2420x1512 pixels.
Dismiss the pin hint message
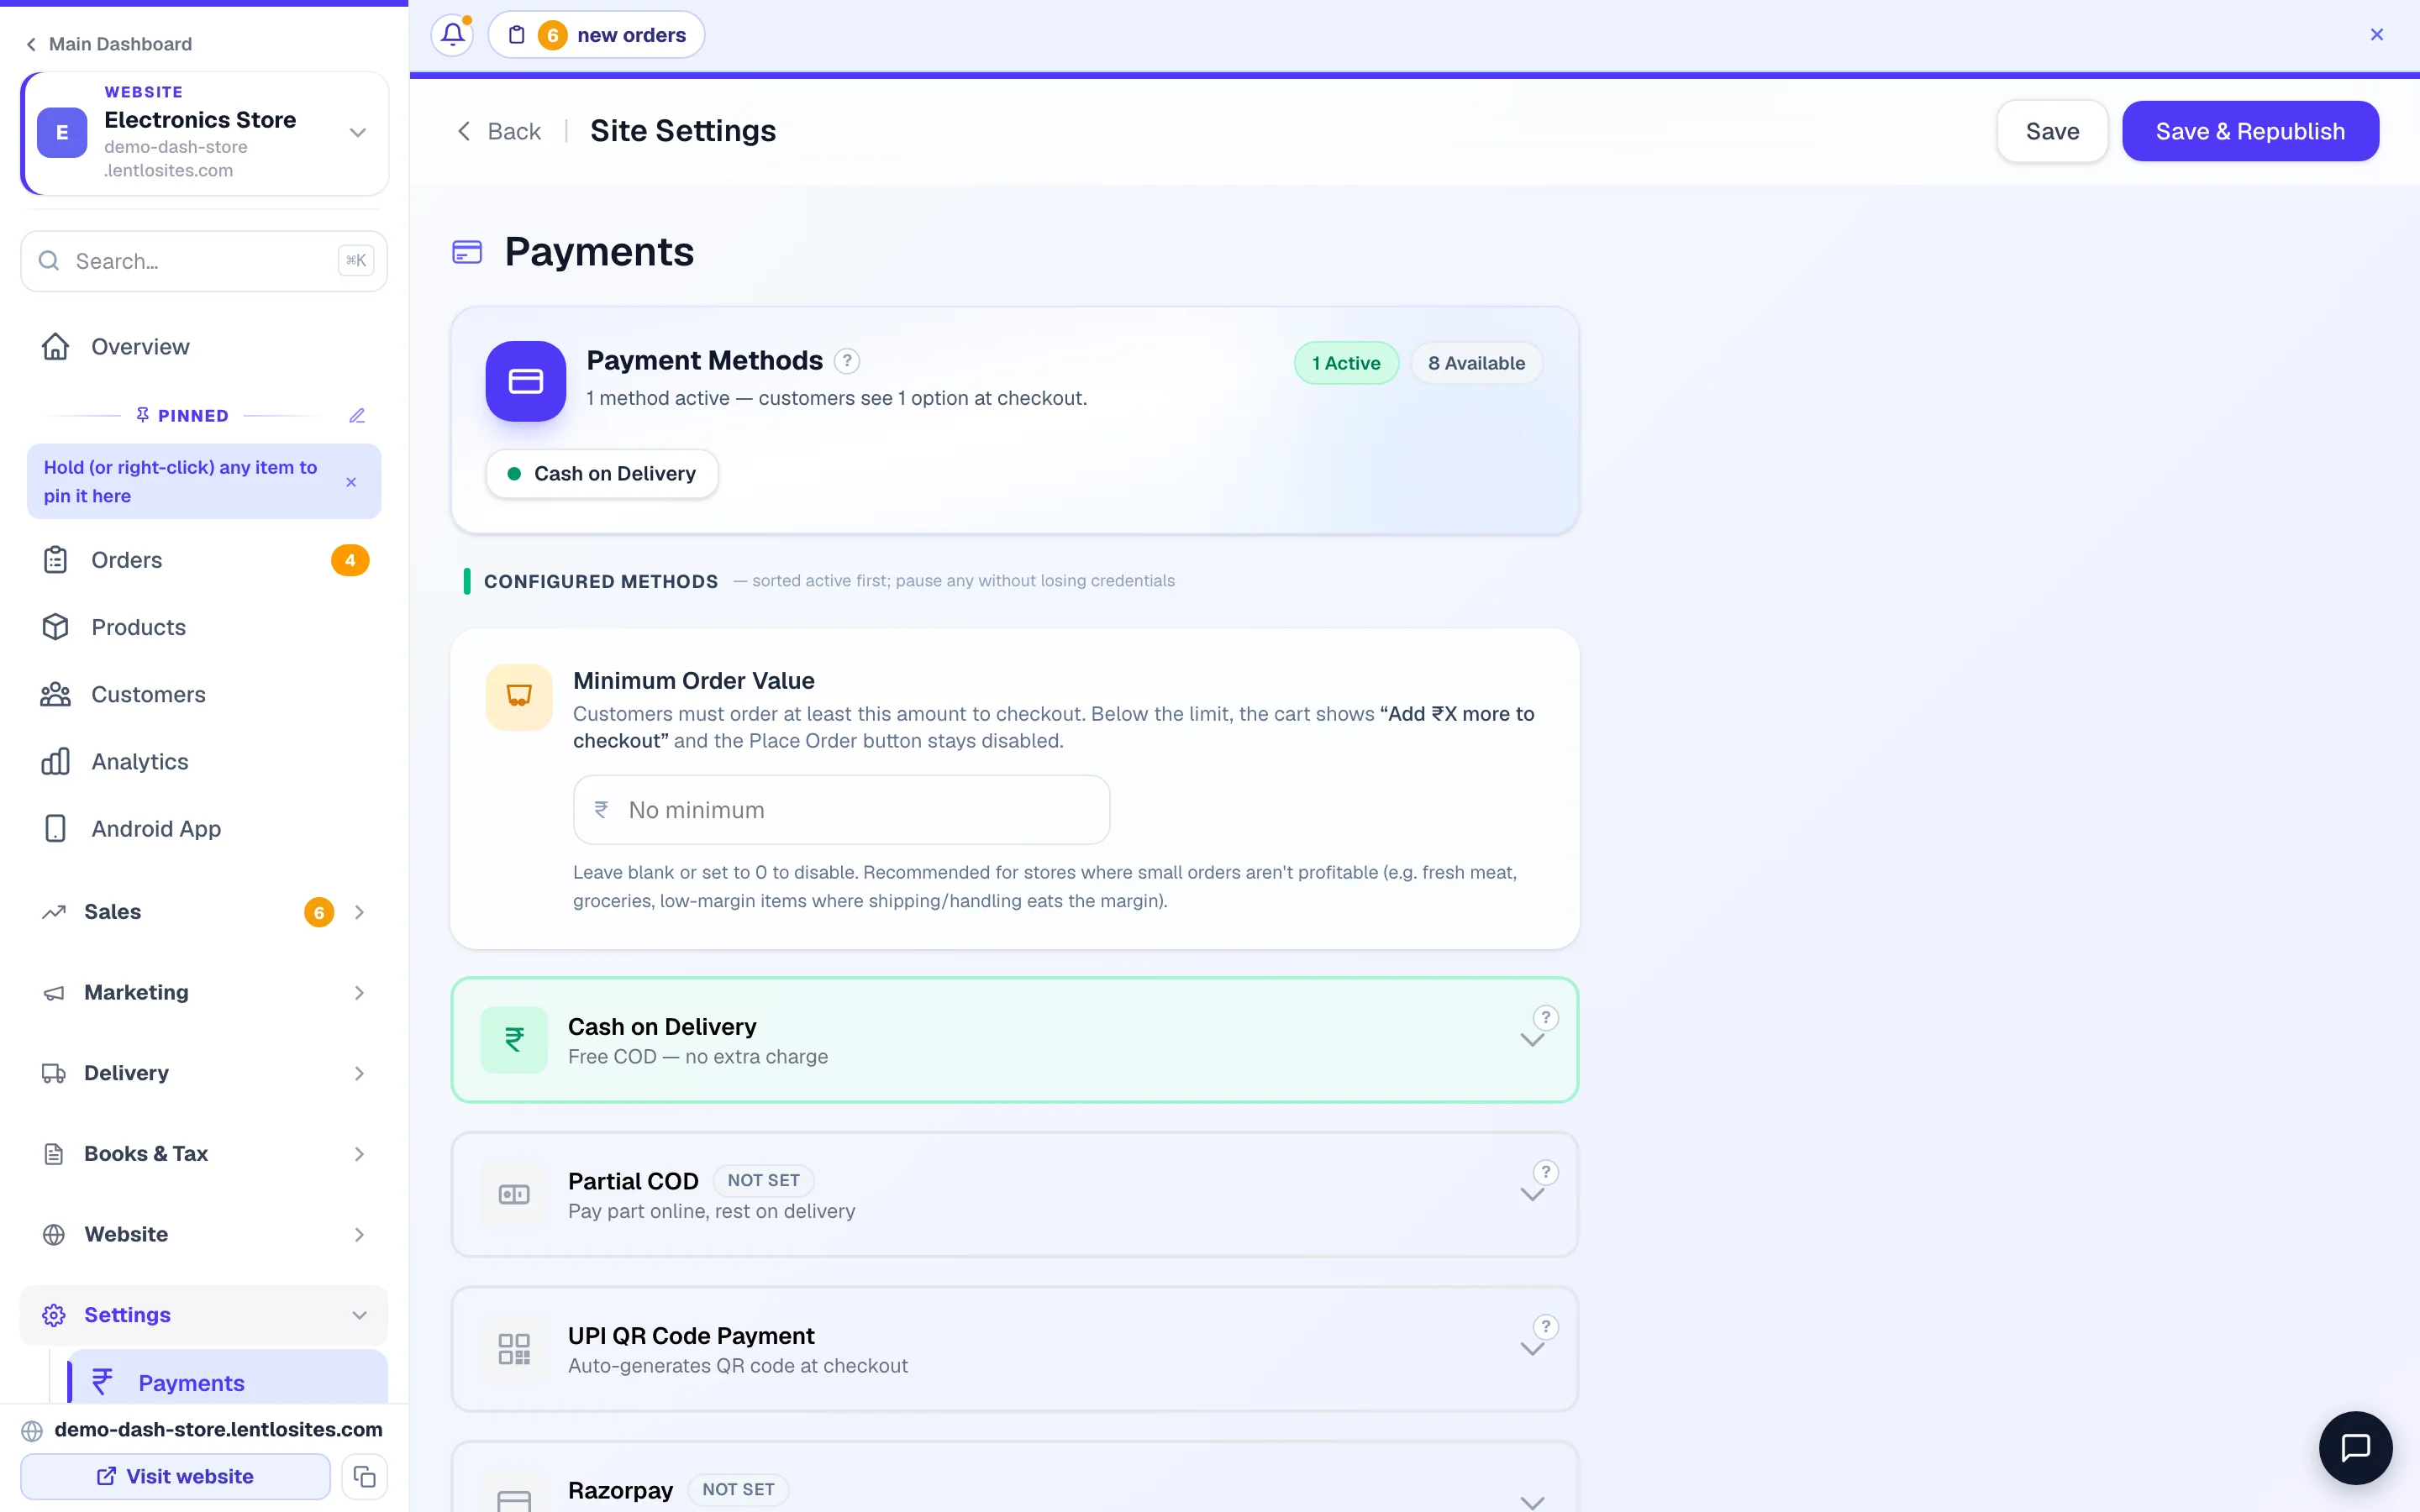click(351, 482)
